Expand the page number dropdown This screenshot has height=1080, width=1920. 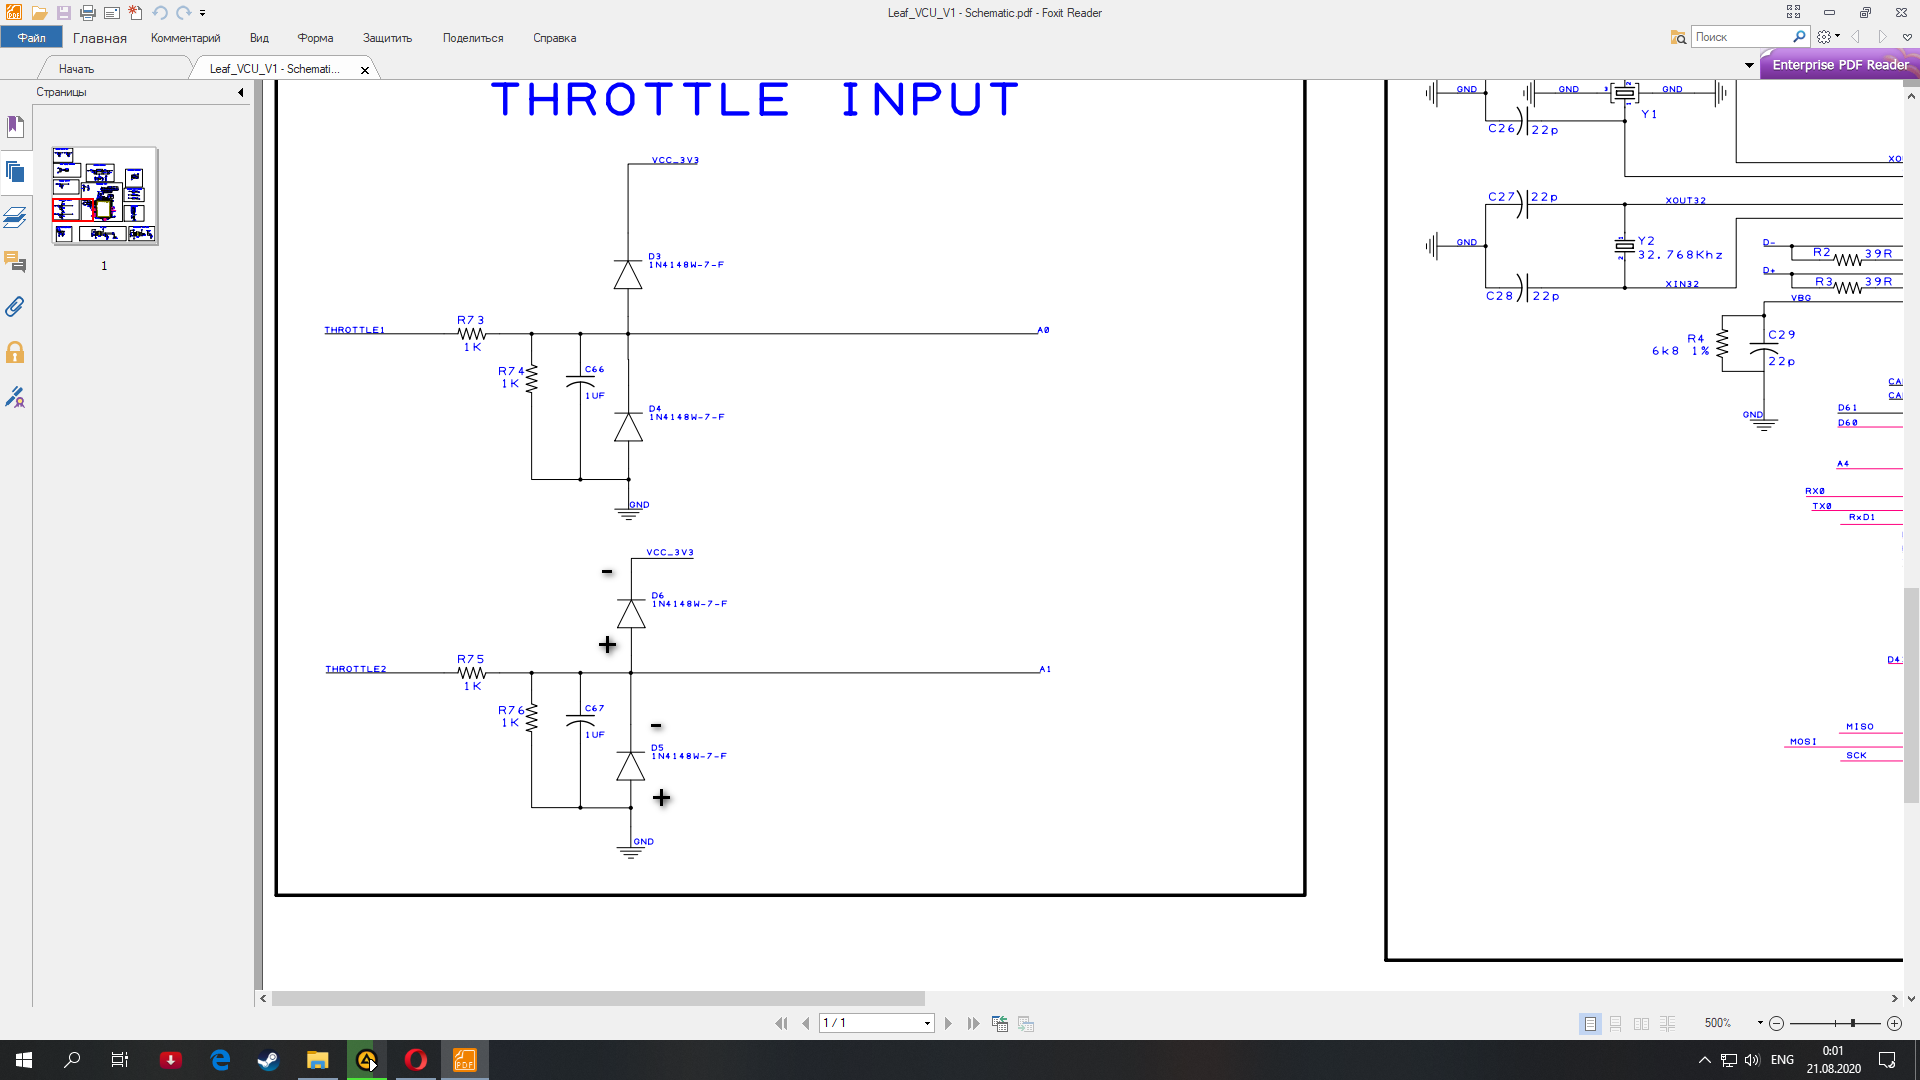point(927,1023)
